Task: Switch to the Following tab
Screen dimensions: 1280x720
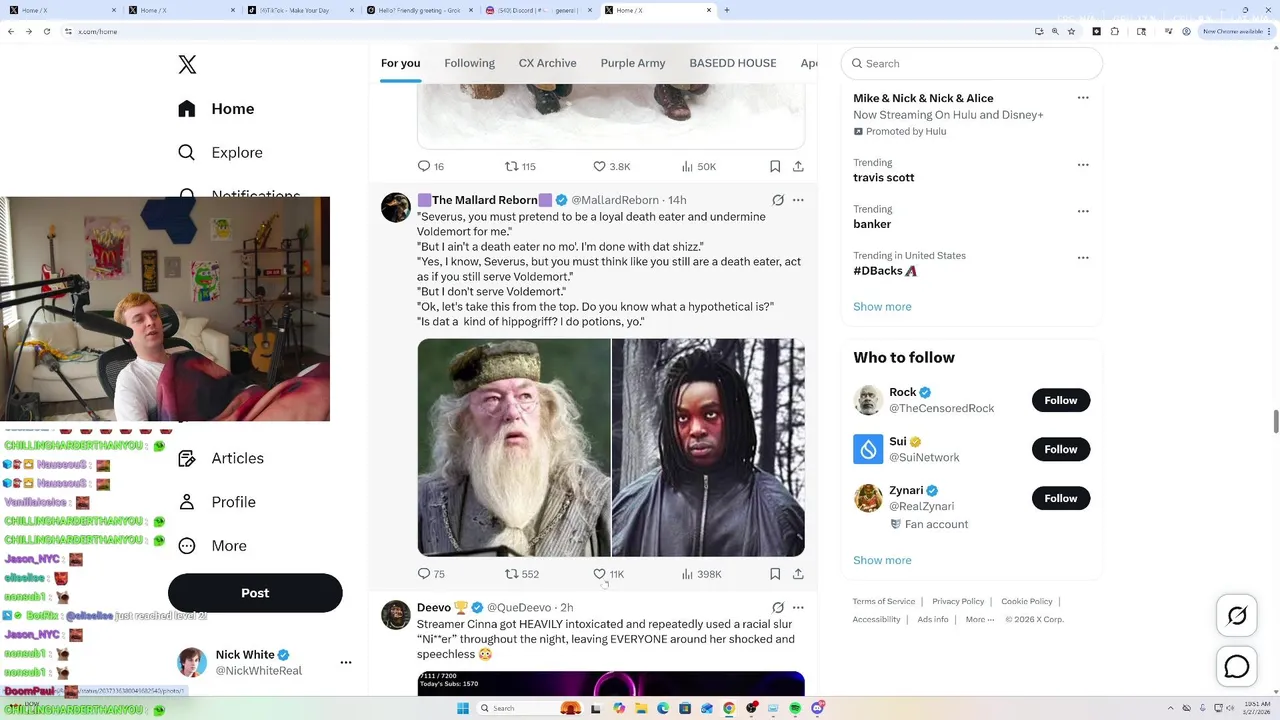Action: point(469,63)
